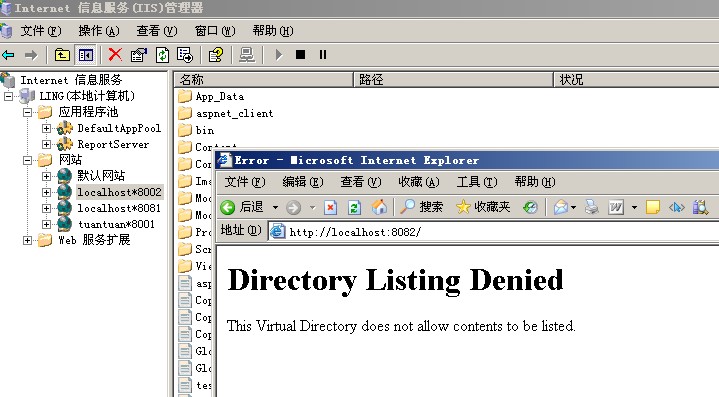
Task: Click the Edit with Word icon in IE
Action: [x=616, y=208]
